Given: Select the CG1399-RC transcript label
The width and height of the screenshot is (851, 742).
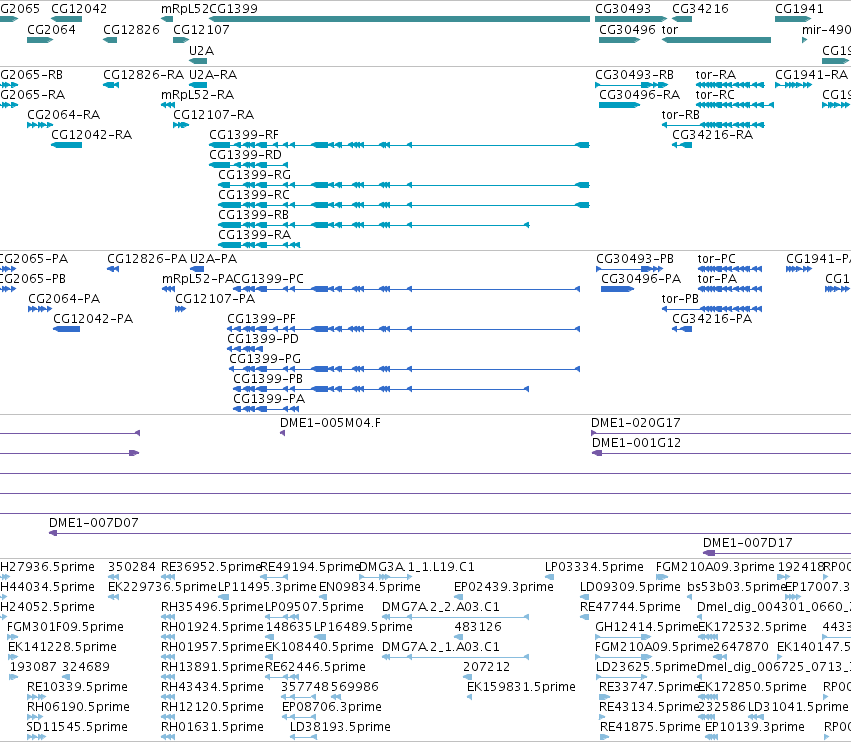Looking at the screenshot, I should [x=254, y=194].
